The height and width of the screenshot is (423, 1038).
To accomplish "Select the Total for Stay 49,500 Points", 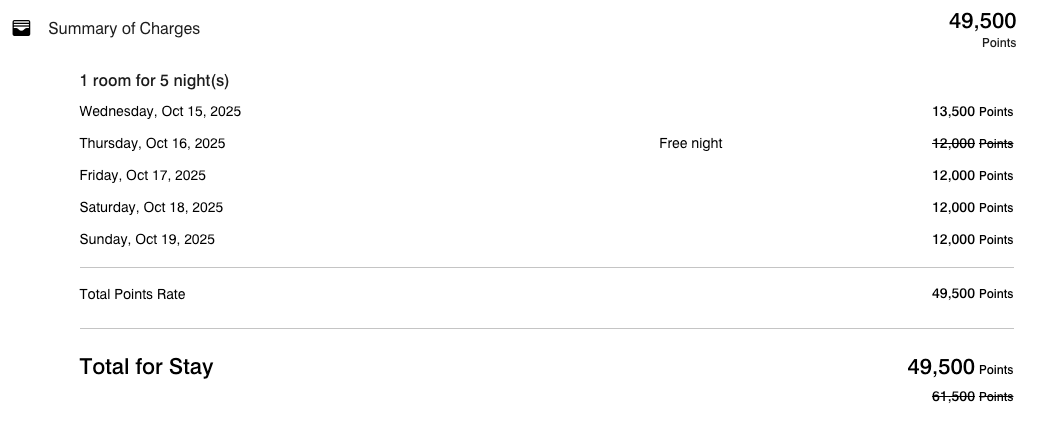I will (x=960, y=367).
